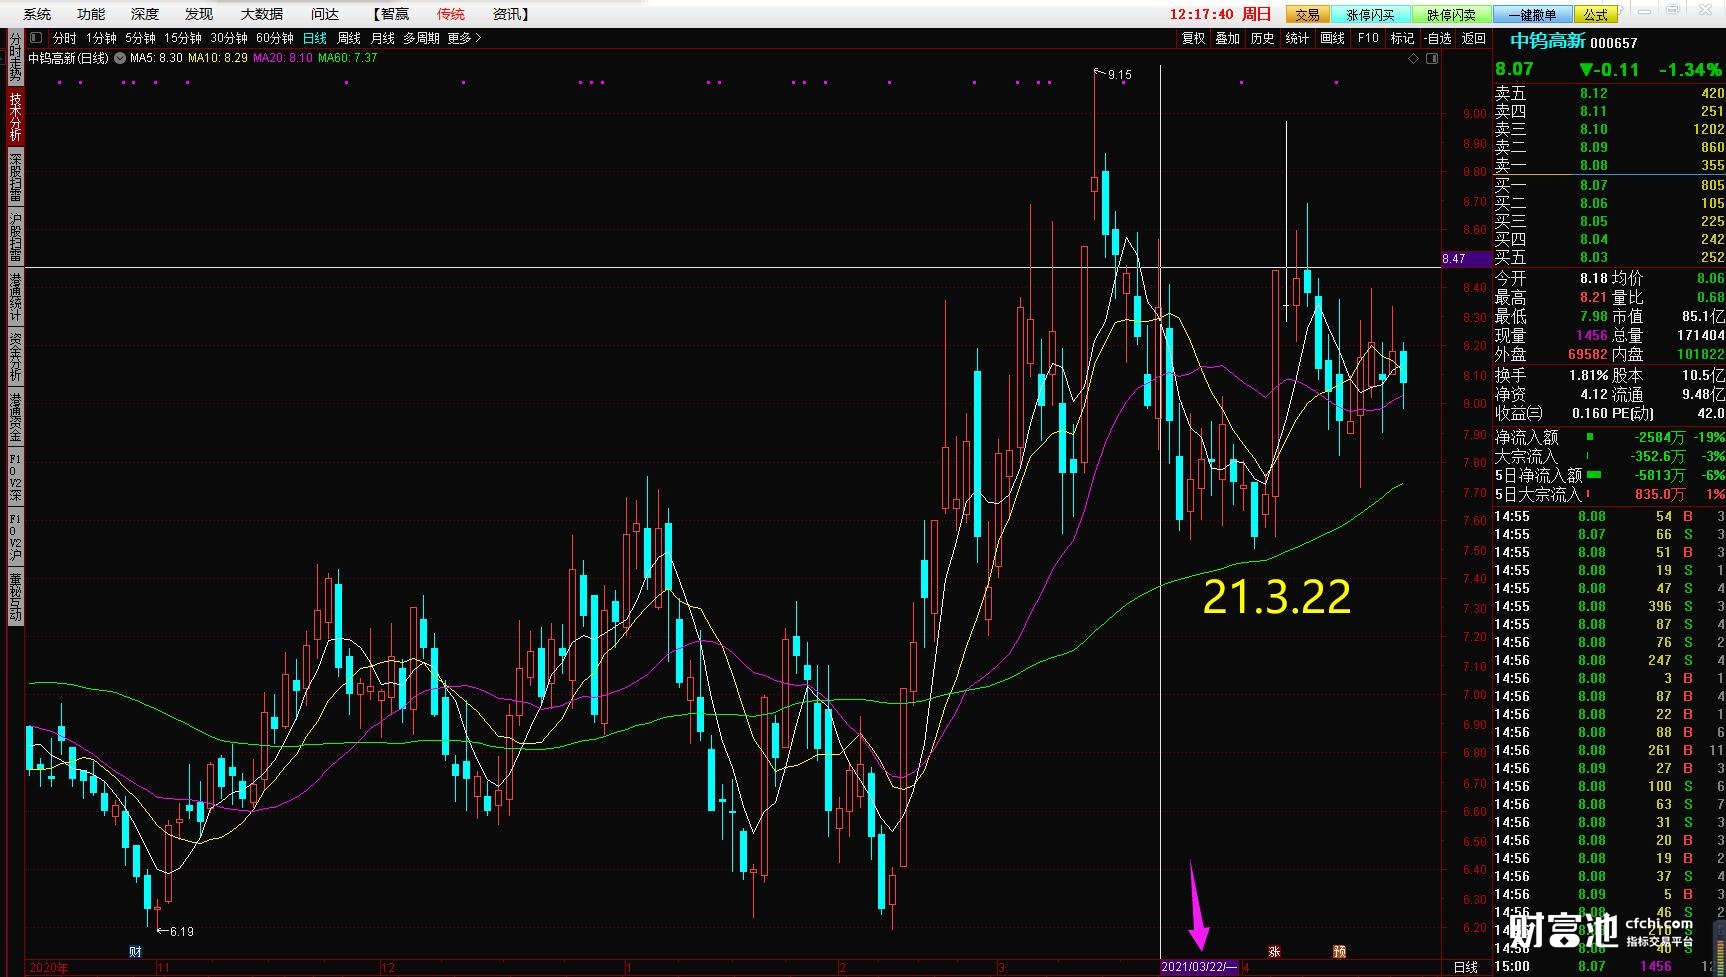The height and width of the screenshot is (977, 1726).
Task: Click the 2021/03/22 date label
Action: [x=1199, y=968]
